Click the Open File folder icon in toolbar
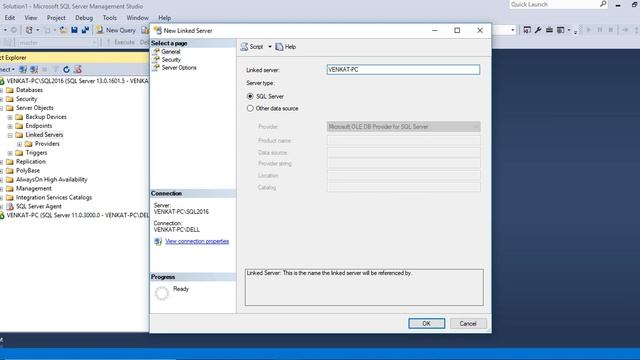The height and width of the screenshot is (360, 640). click(63, 30)
